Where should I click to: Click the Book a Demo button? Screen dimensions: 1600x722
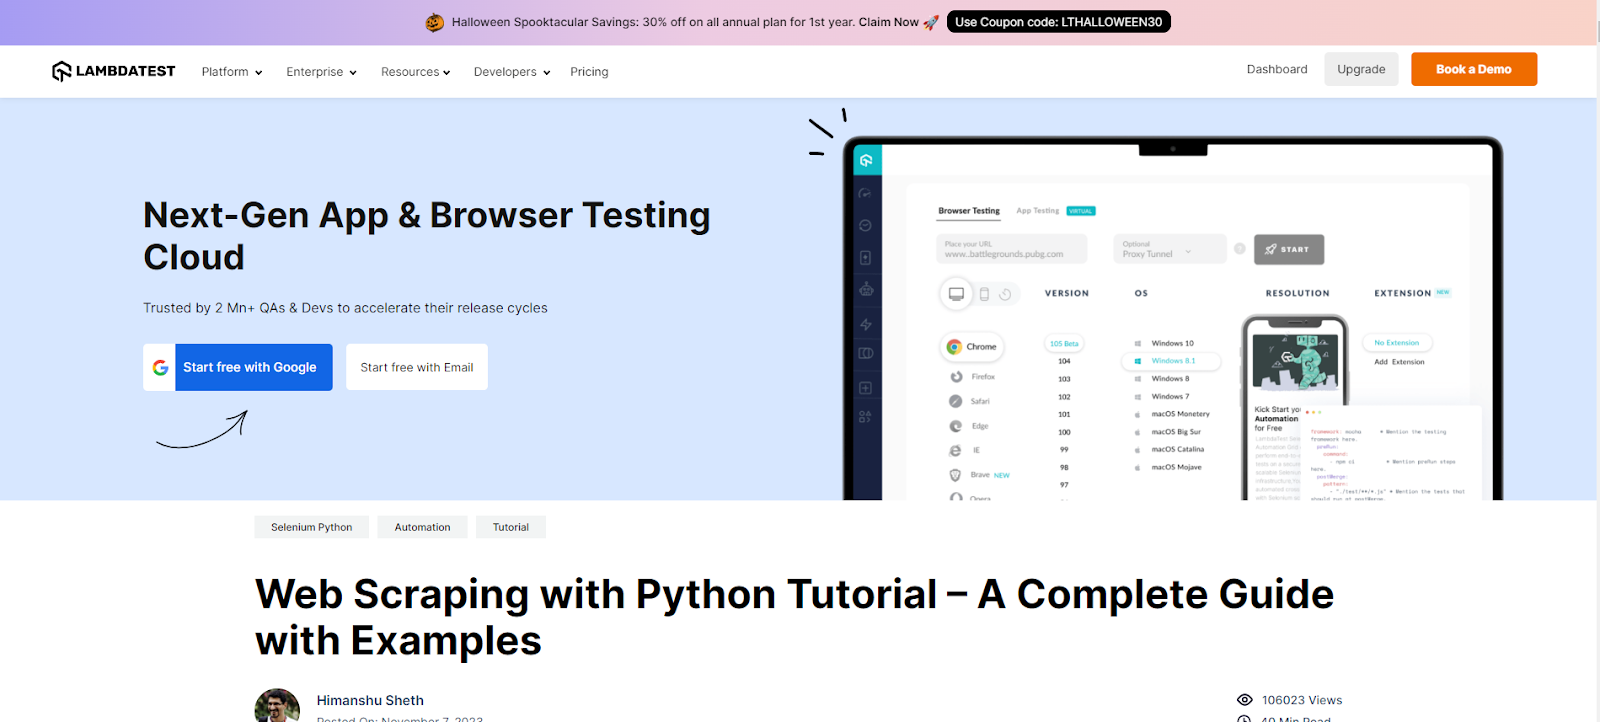tap(1474, 69)
